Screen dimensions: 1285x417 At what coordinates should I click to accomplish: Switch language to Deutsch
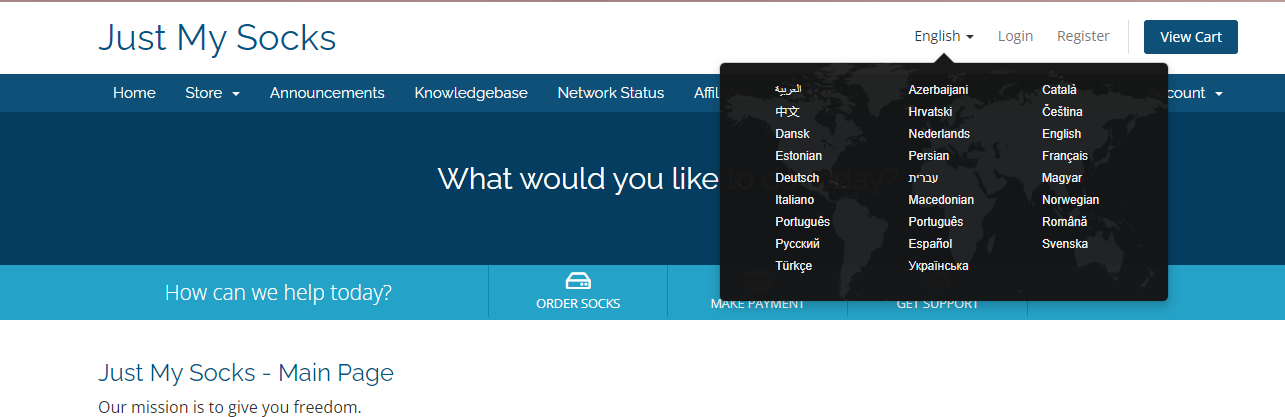click(797, 178)
